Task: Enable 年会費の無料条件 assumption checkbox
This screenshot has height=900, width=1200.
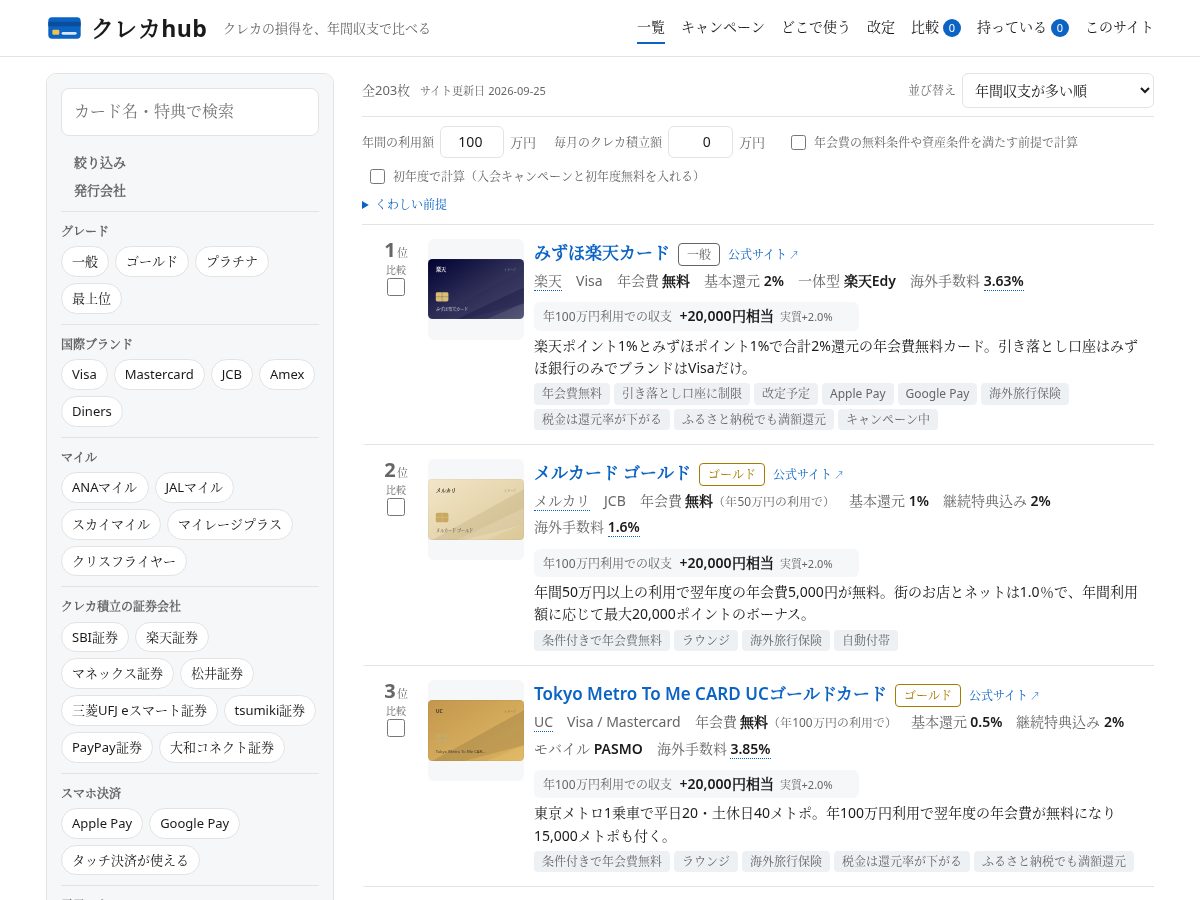Action: coord(798,142)
